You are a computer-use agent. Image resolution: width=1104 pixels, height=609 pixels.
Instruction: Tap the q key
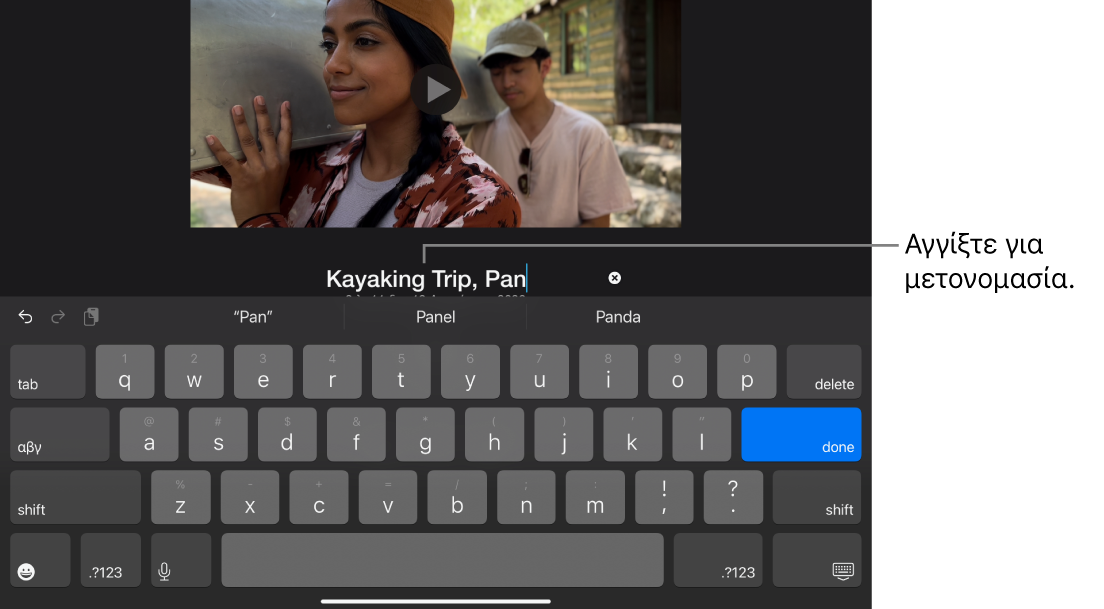pos(125,372)
